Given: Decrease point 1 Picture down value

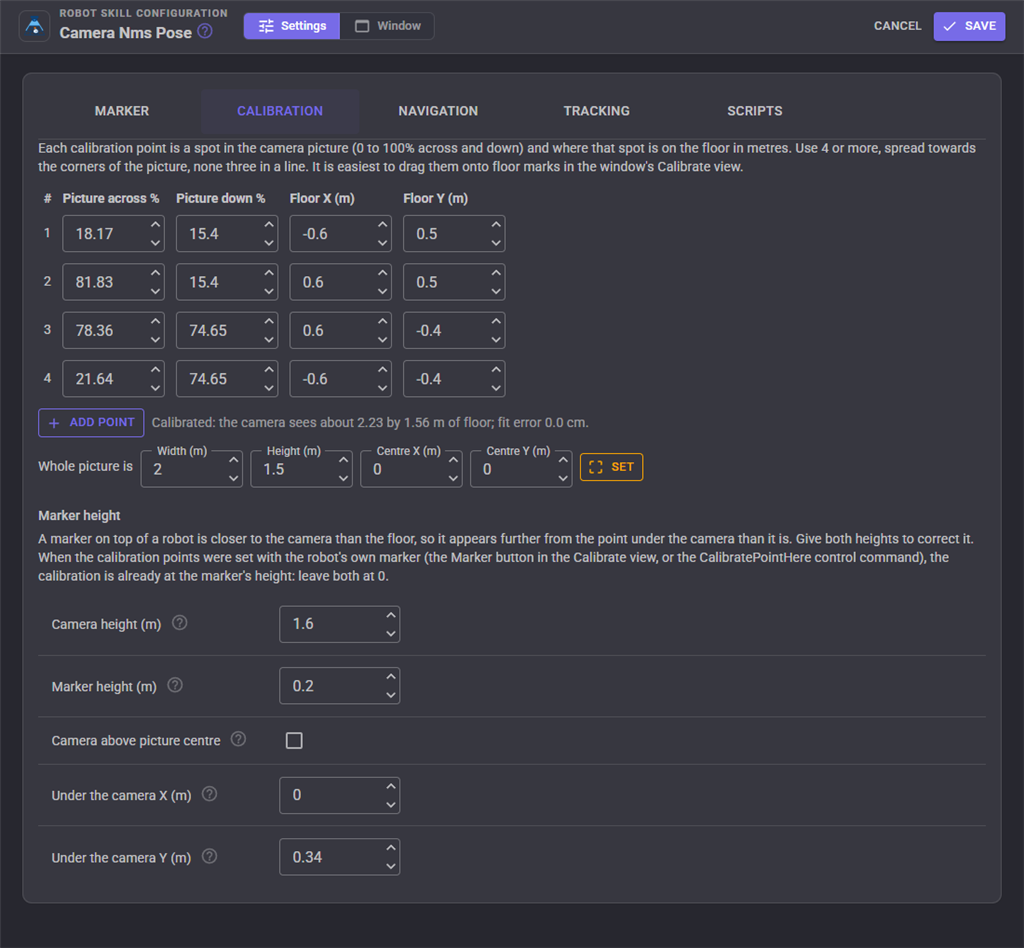Looking at the screenshot, I should coord(269,243).
